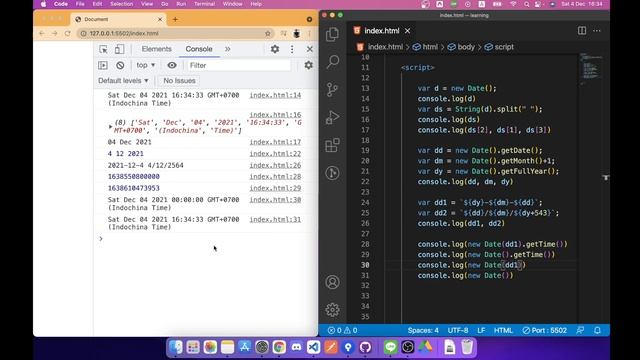Open a new browser tab

[x=175, y=19]
